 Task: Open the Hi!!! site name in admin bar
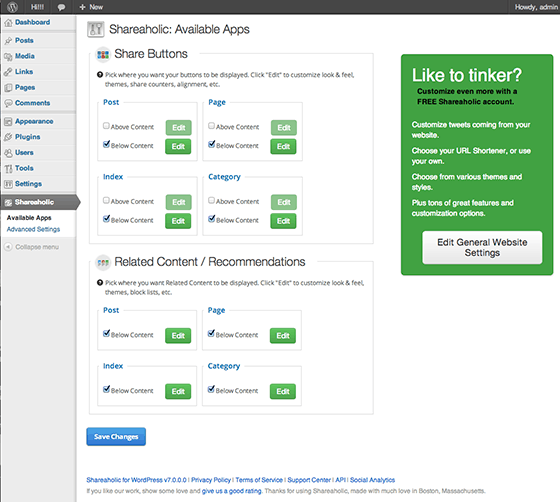click(38, 7)
